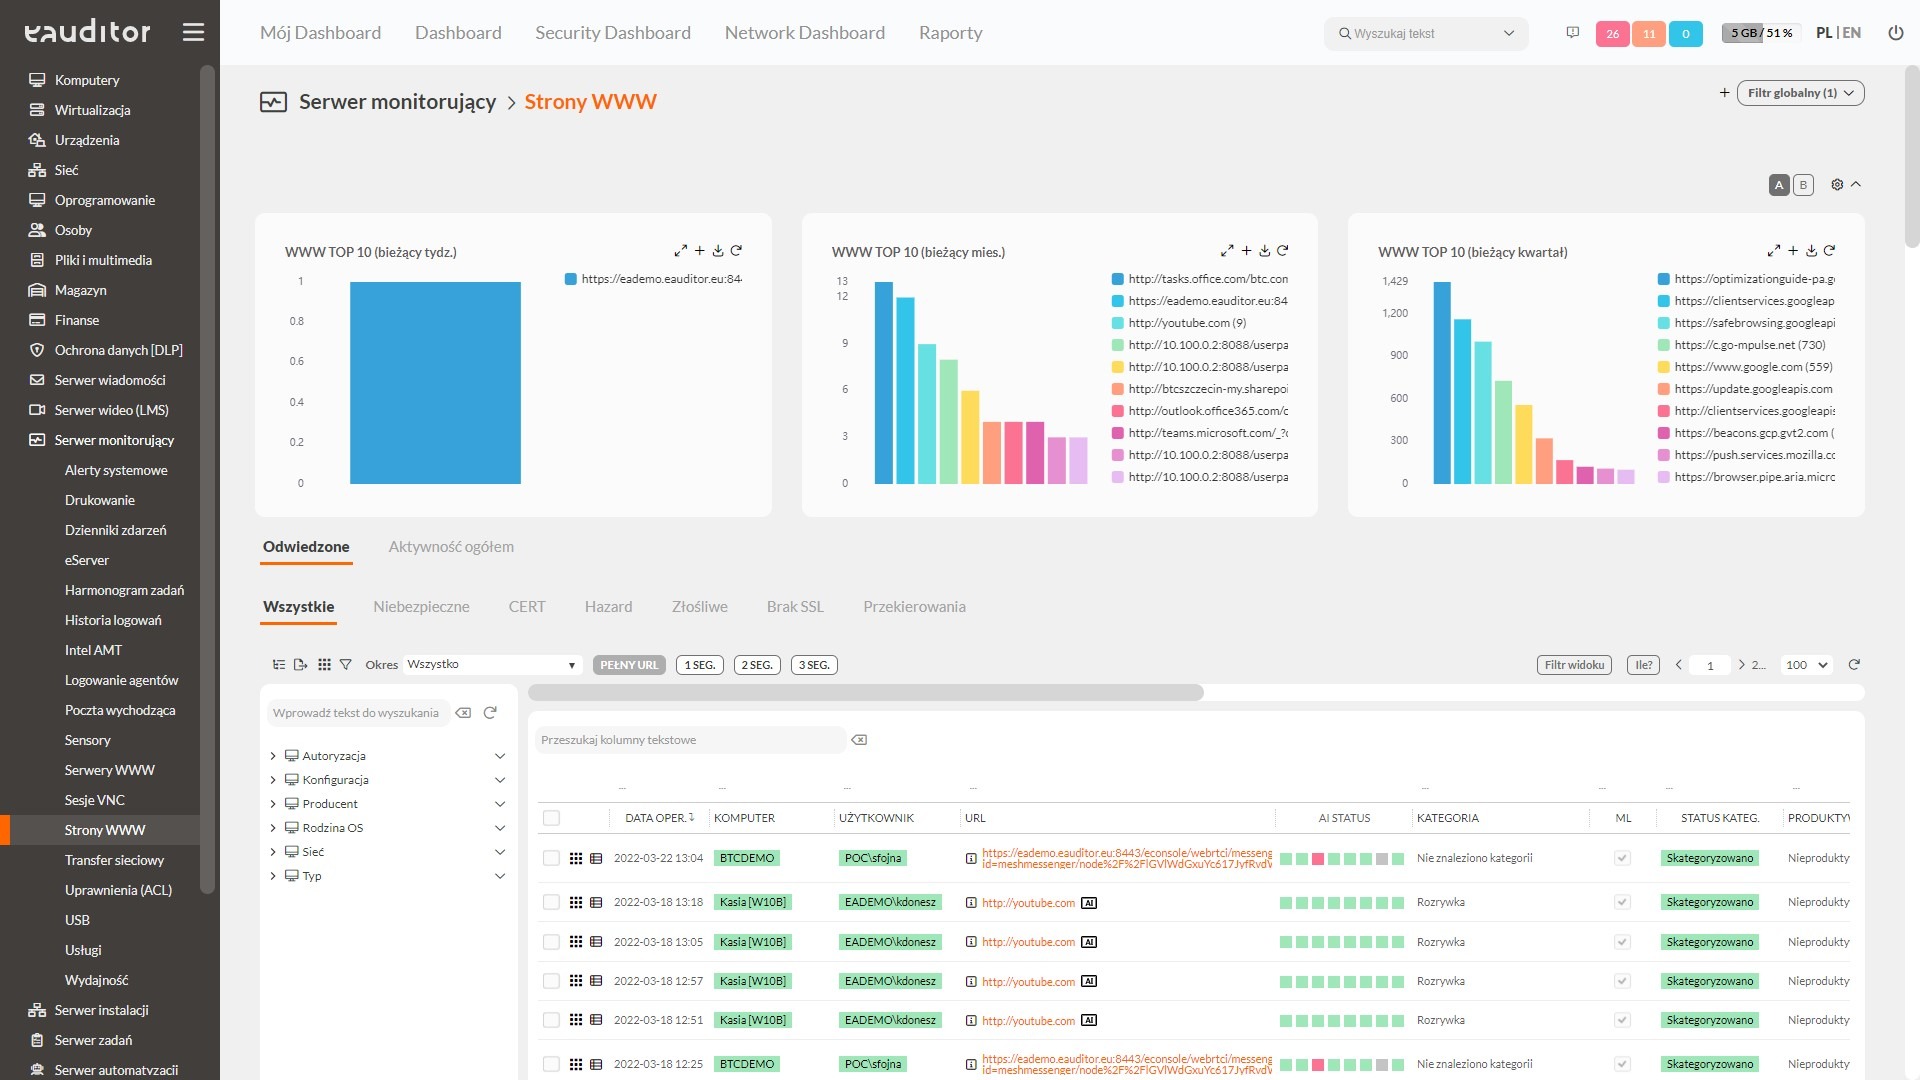1920x1080 pixels.
Task: Open dashboard settings gear icon
Action: pyautogui.click(x=1837, y=185)
